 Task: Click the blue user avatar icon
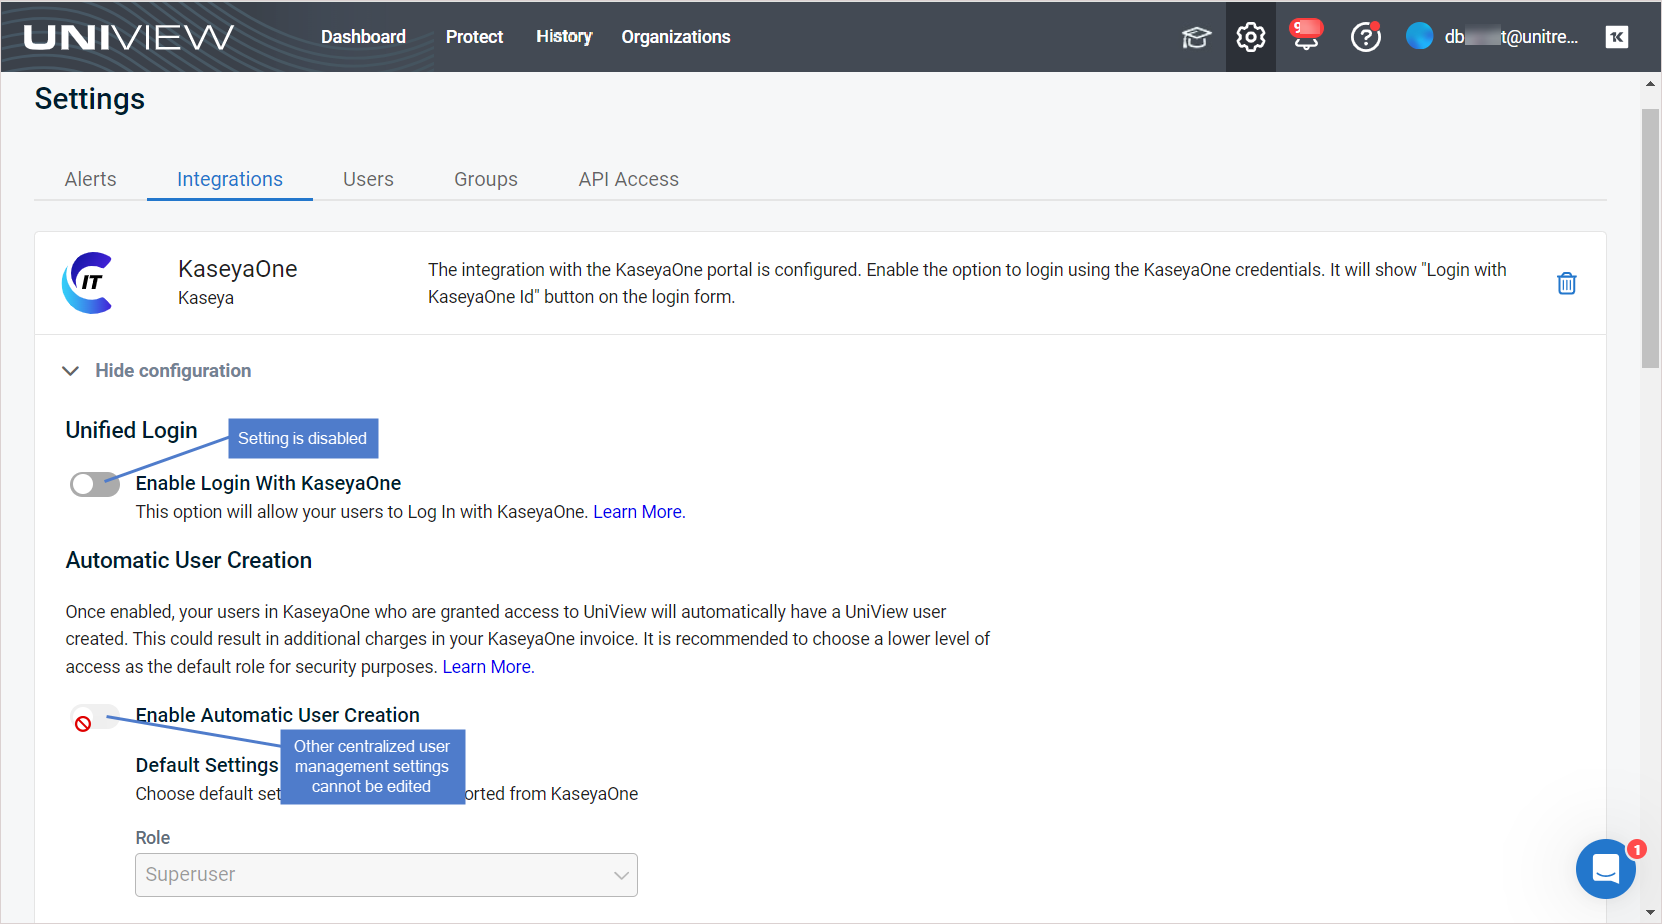click(1419, 36)
